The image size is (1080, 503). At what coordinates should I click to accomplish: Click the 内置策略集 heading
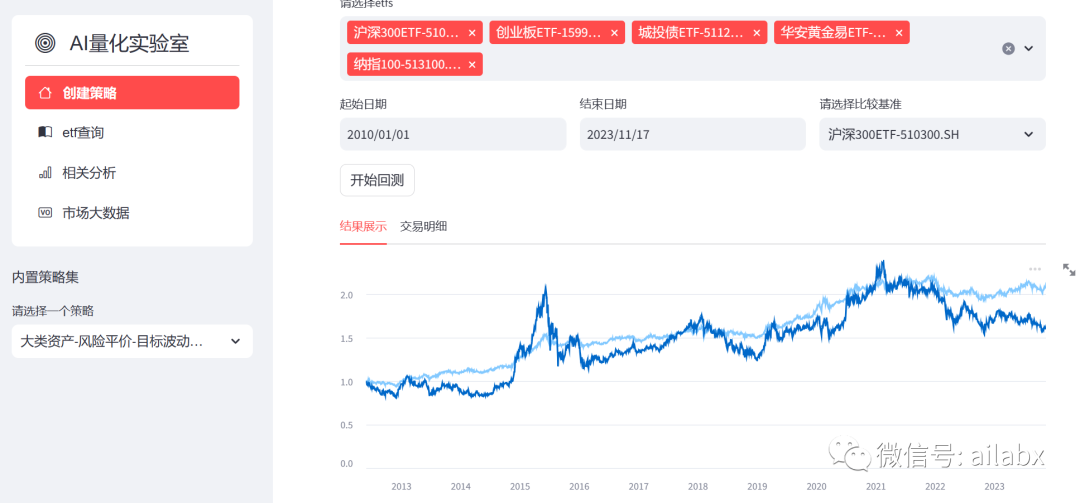pyautogui.click(x=45, y=277)
